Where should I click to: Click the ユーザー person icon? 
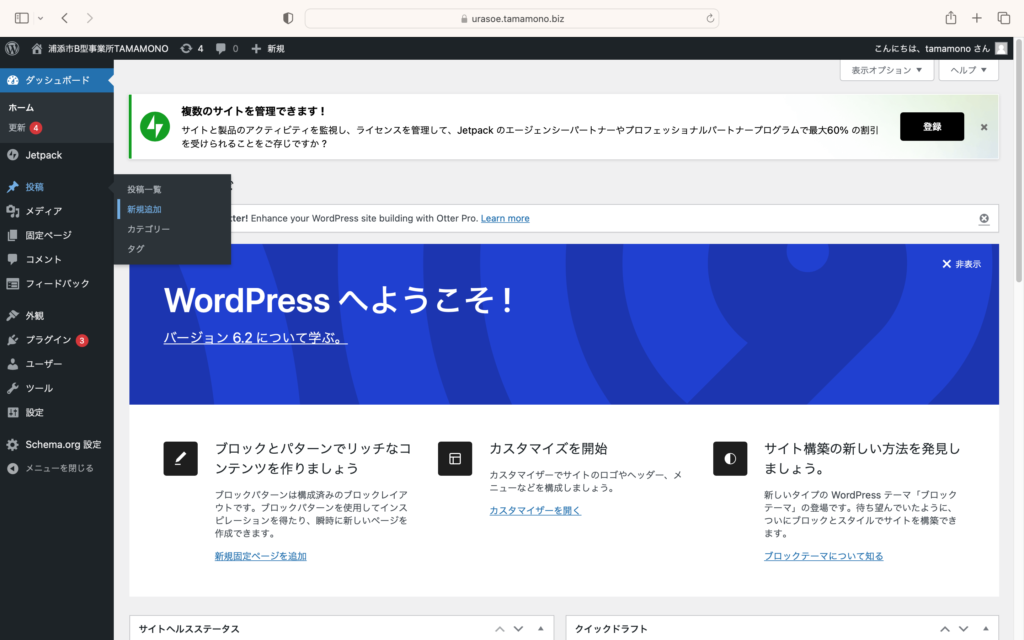12,364
